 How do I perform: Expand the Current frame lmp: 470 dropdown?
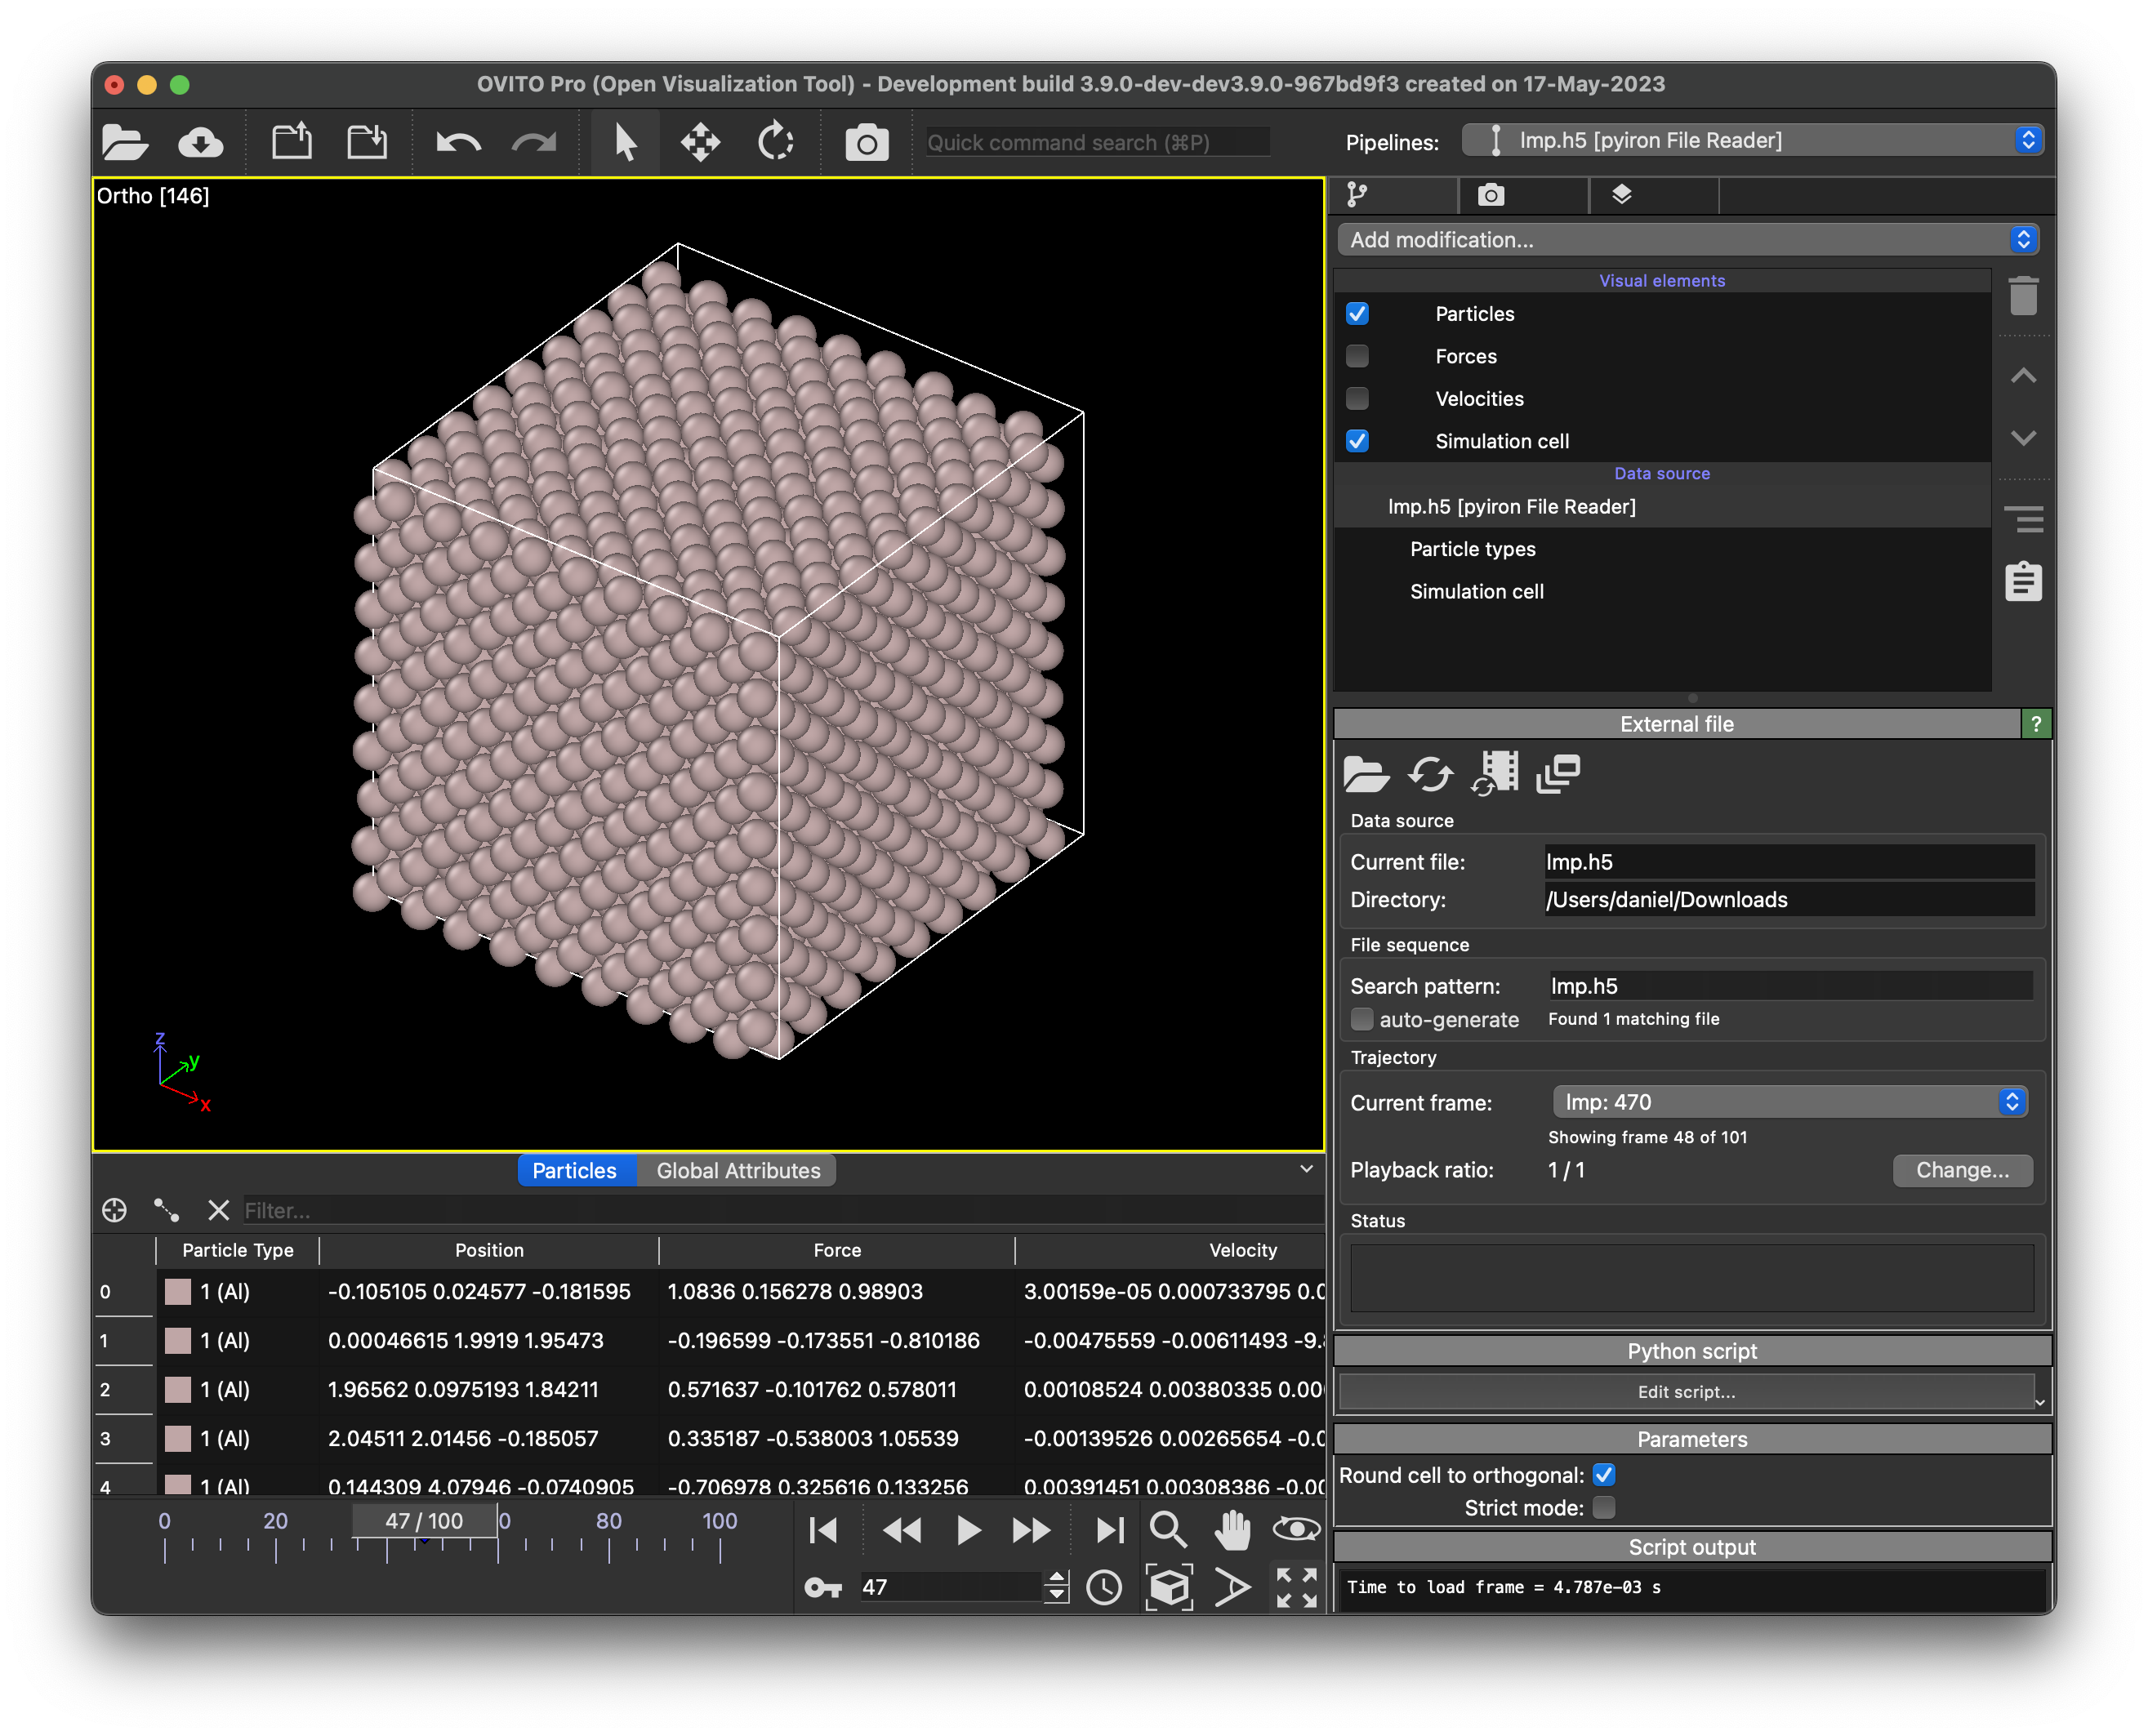point(1789,1102)
